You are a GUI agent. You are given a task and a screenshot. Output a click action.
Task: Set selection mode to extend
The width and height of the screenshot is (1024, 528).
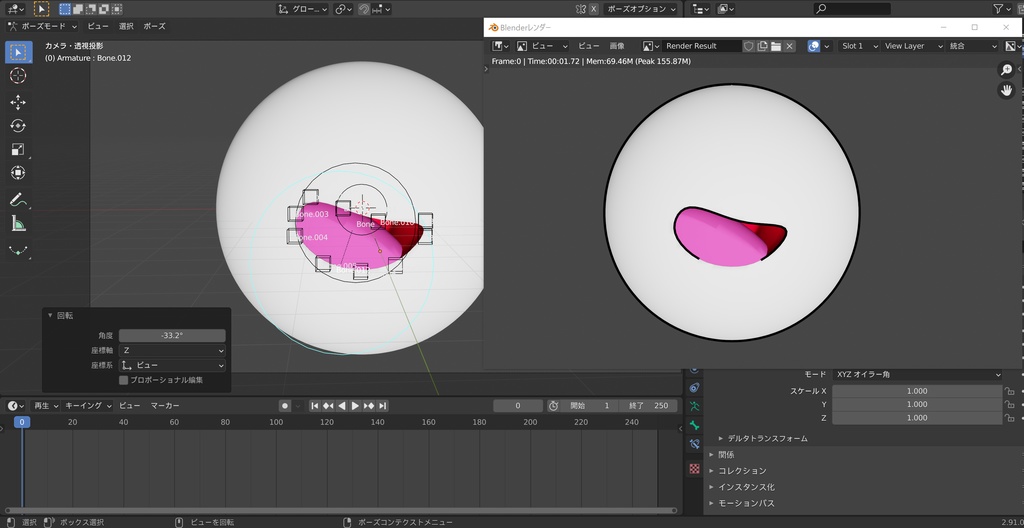(78, 9)
